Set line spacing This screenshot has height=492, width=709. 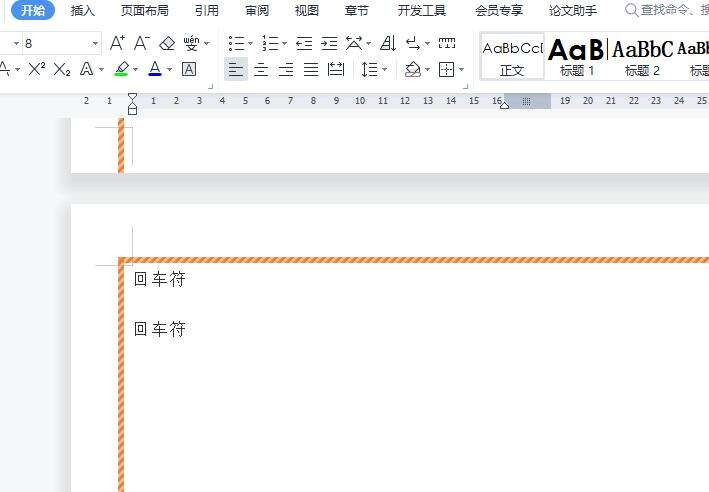click(x=369, y=69)
